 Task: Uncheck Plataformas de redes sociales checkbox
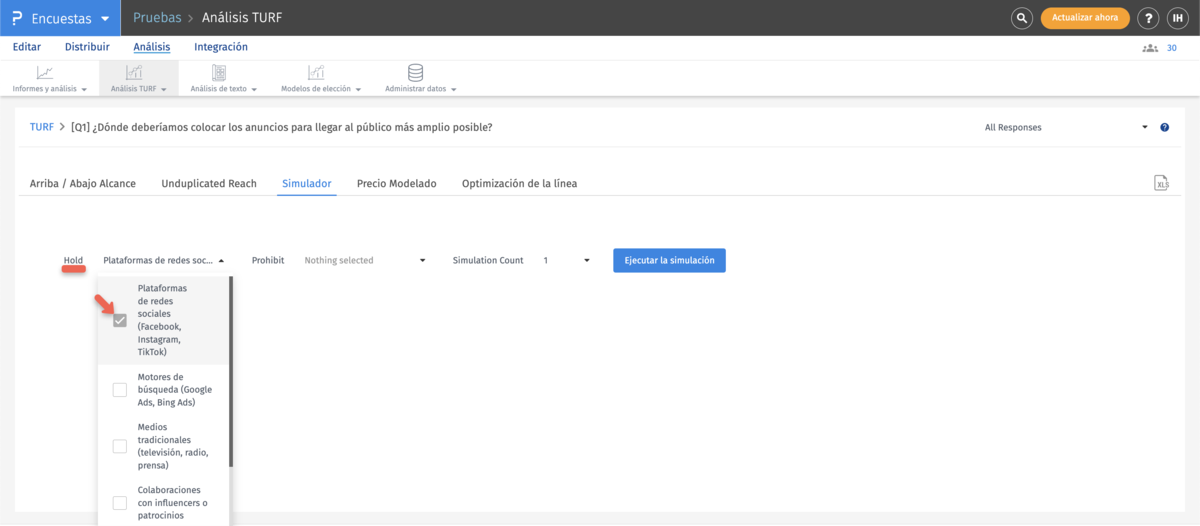pyautogui.click(x=120, y=321)
